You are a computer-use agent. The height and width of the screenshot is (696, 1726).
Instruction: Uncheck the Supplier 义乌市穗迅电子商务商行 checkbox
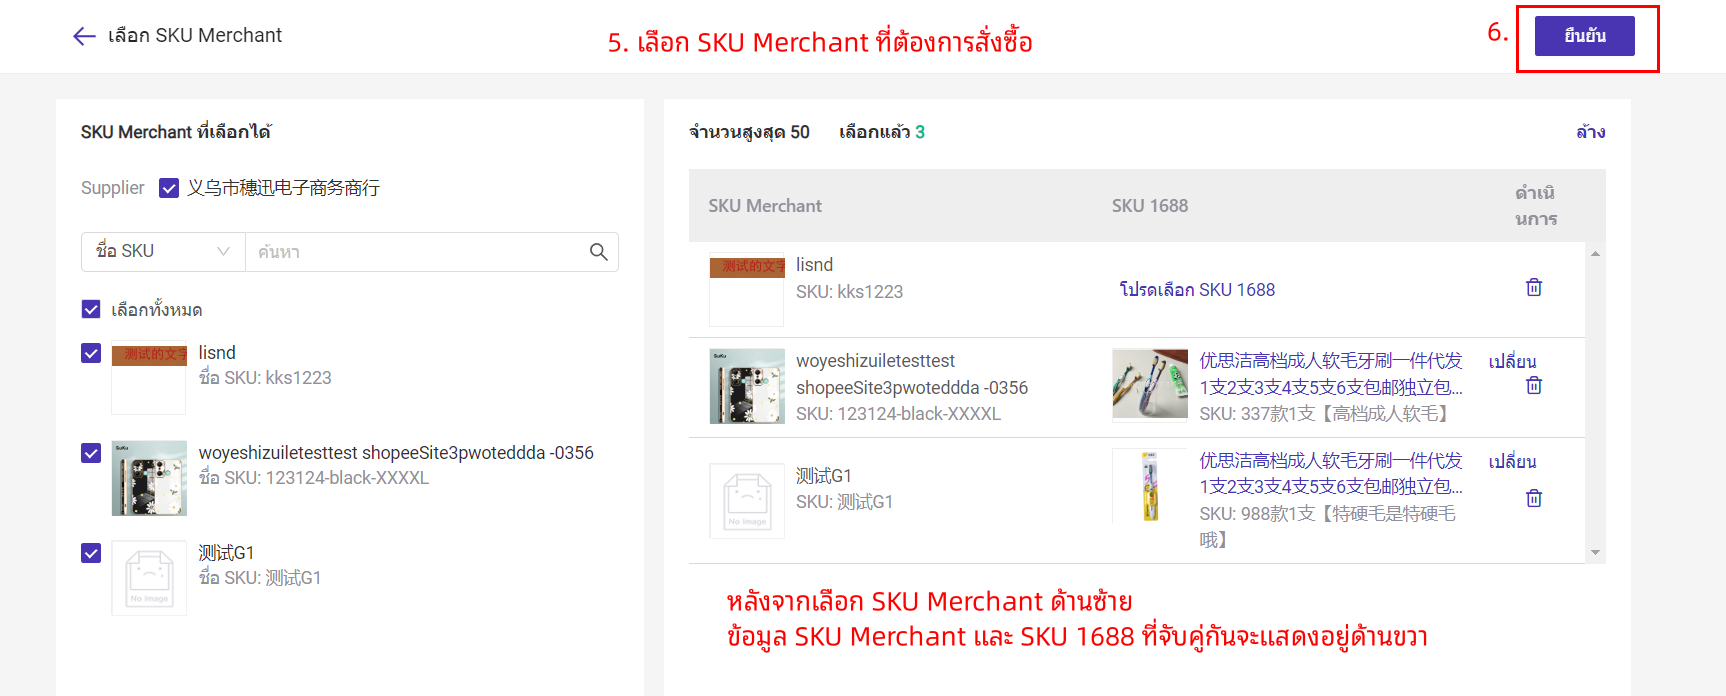[x=169, y=188]
